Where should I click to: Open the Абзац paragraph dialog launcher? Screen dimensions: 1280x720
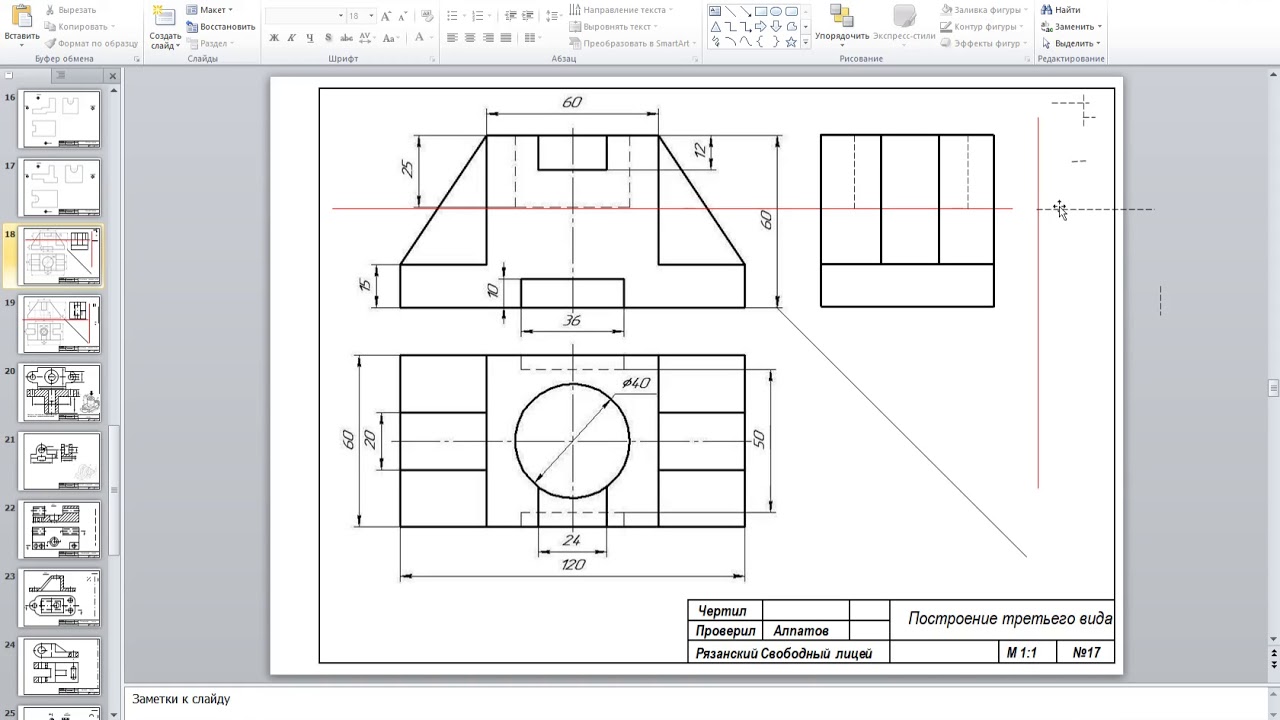pos(695,59)
